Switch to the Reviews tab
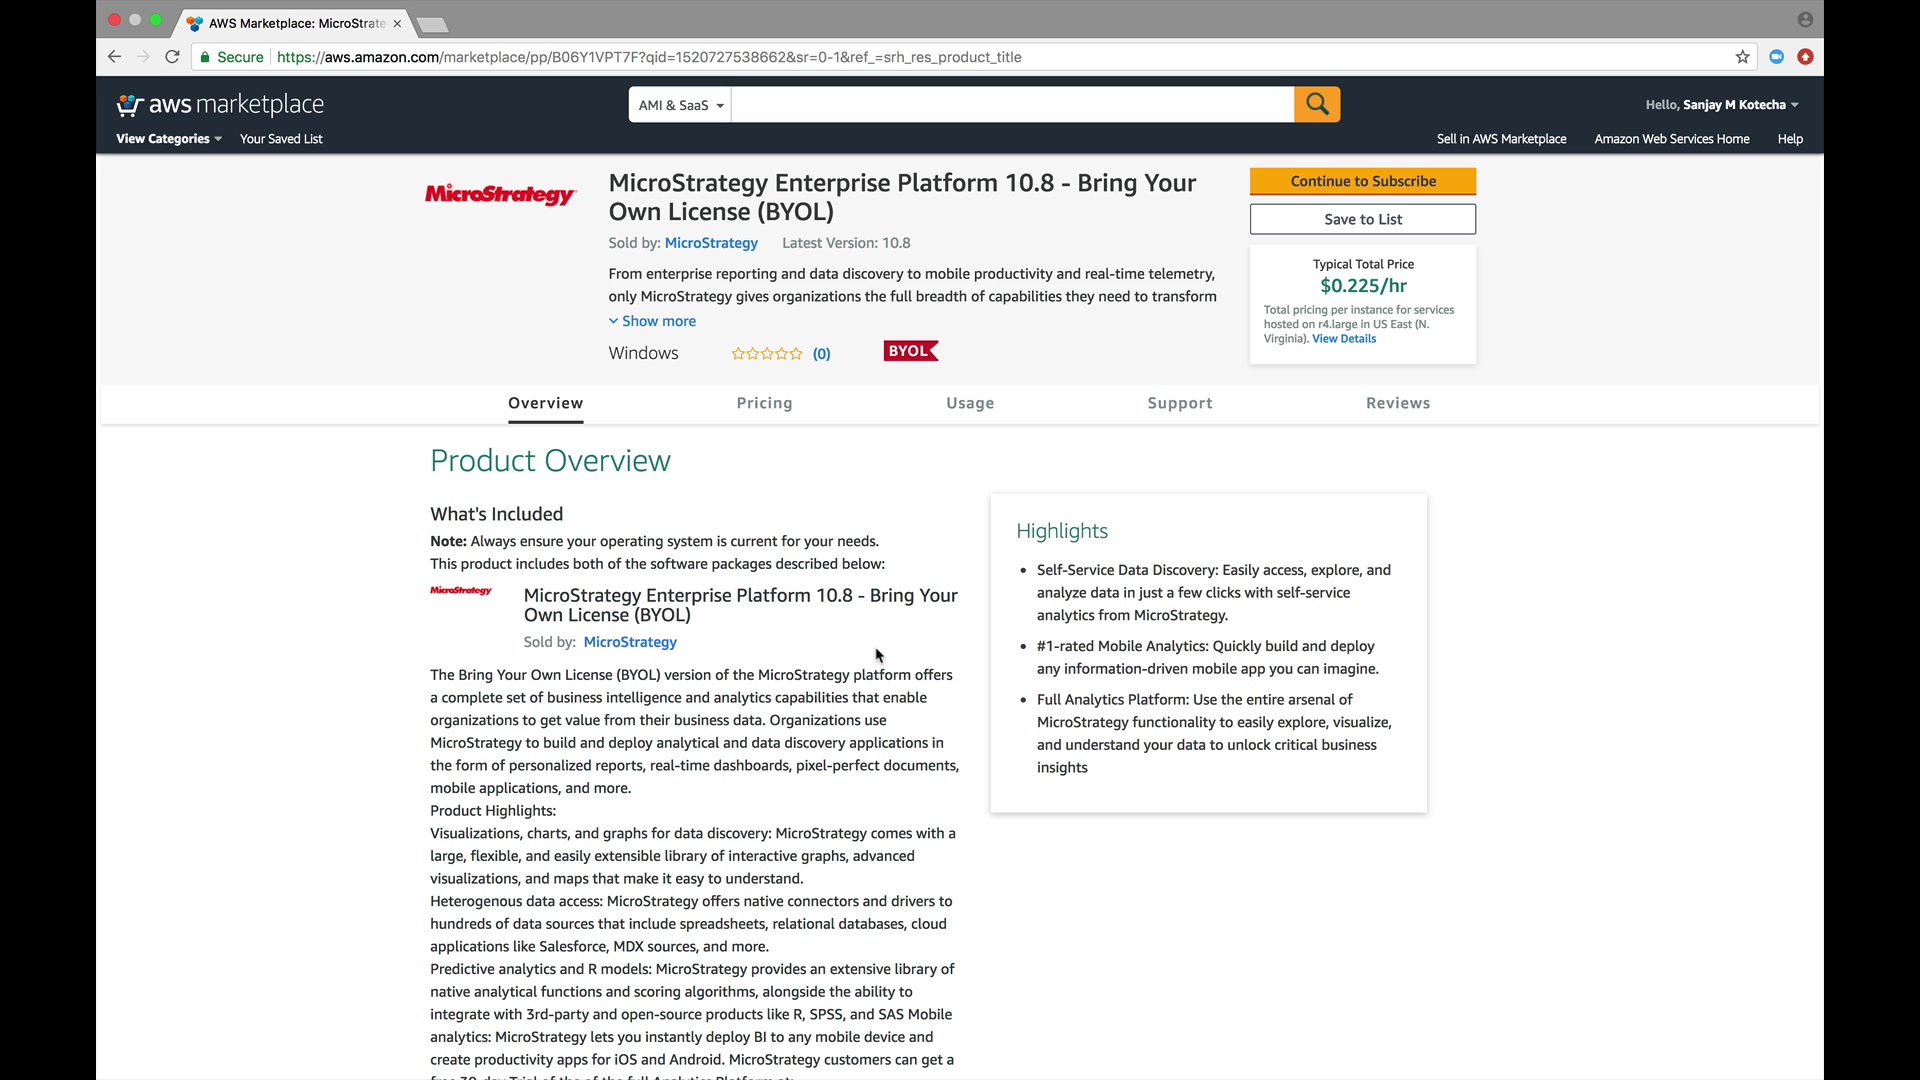Viewport: 1920px width, 1080px height. pos(1397,403)
